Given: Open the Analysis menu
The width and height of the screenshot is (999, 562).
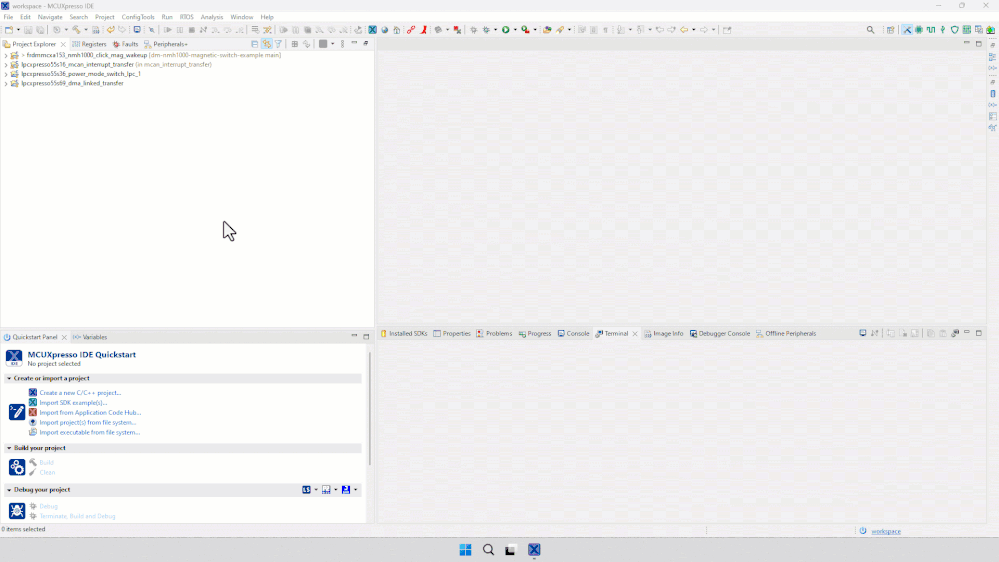Looking at the screenshot, I should tap(212, 17).
